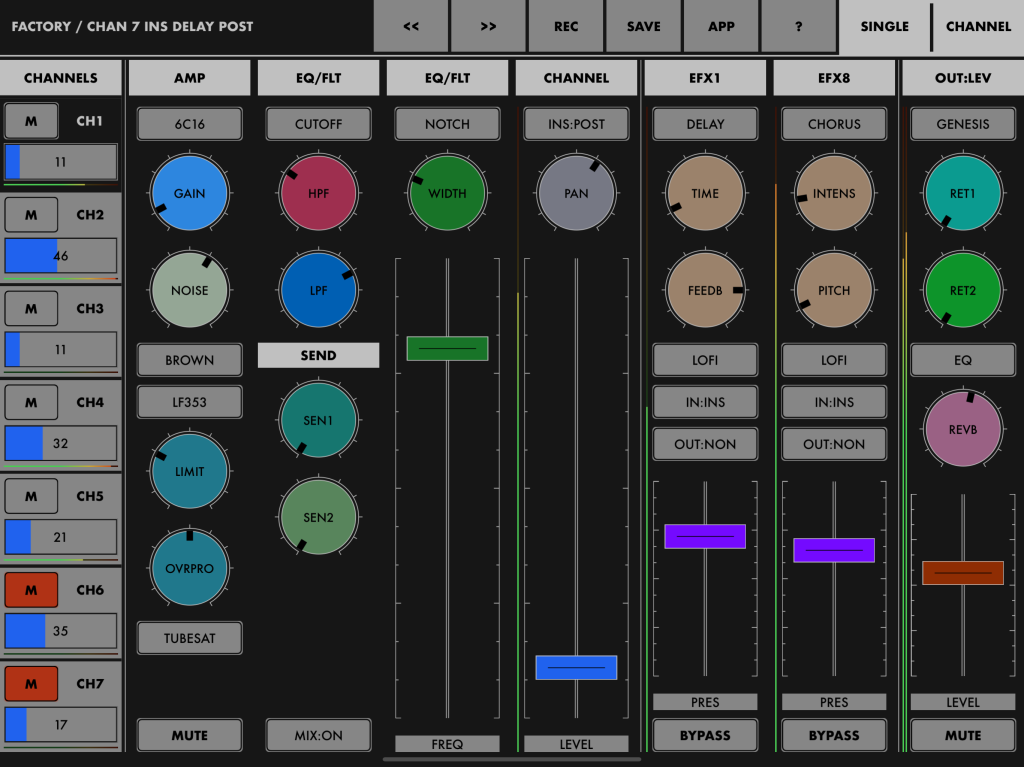Mute channel CH1 with M button
This screenshot has height=767, width=1024.
[31, 122]
